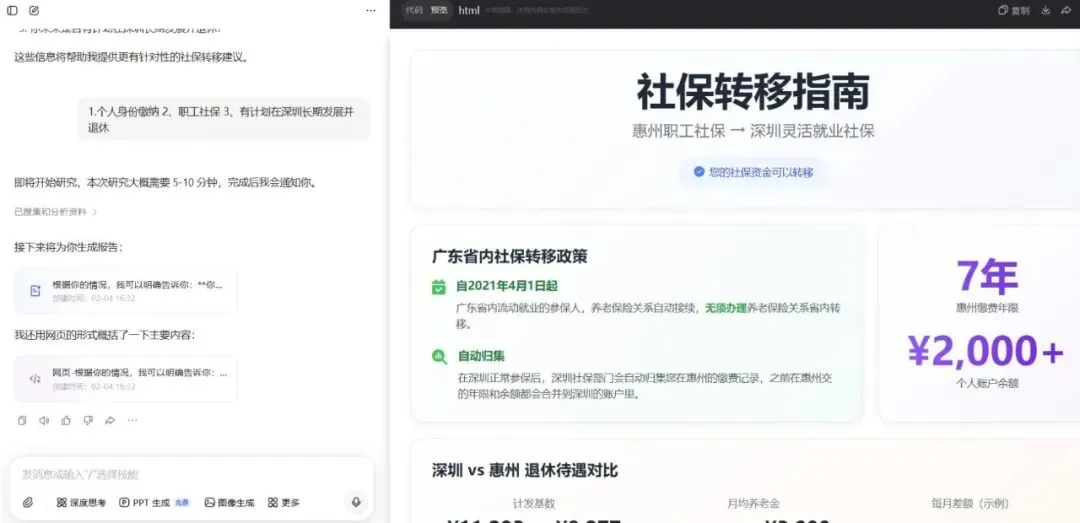The image size is (1080, 523).
Task: Open the chat header three-dot menu
Action: pos(371,10)
